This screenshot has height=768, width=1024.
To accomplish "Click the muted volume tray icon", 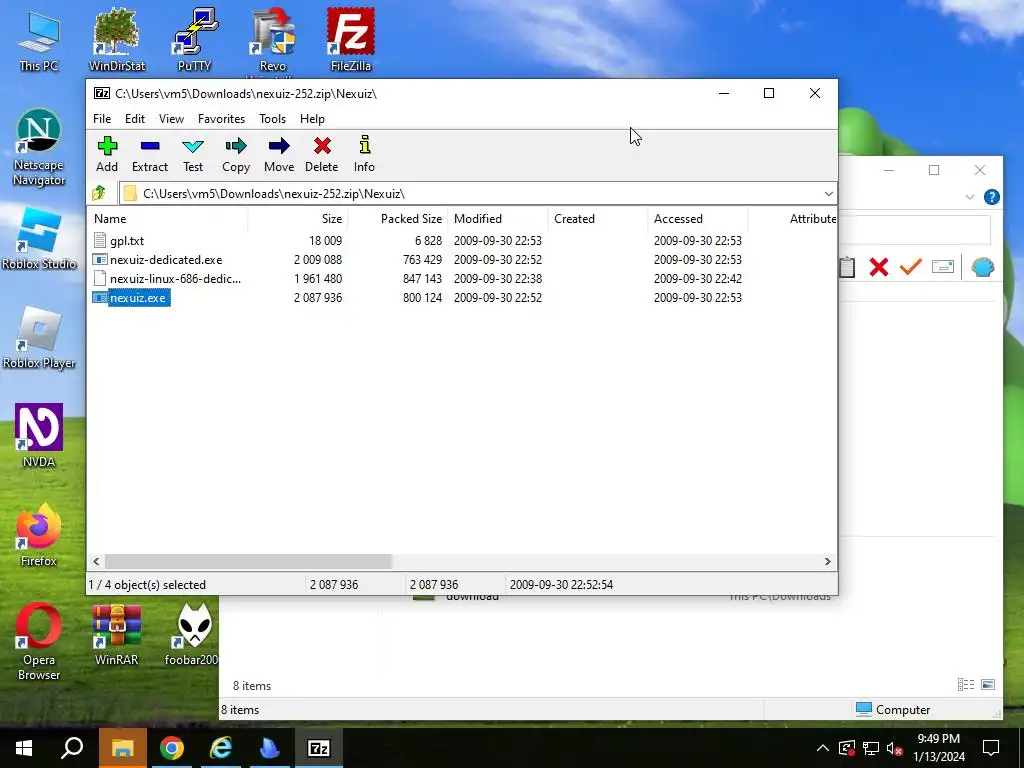I will point(895,748).
